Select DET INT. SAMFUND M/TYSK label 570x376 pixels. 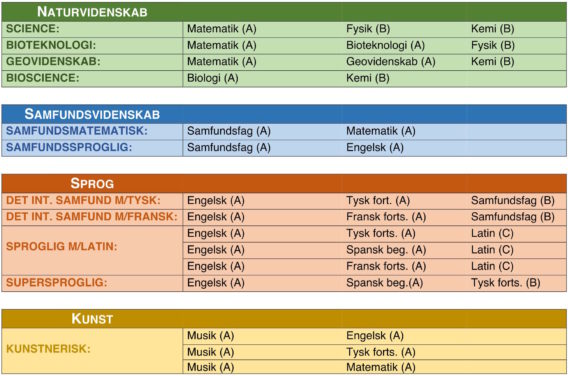83,200
